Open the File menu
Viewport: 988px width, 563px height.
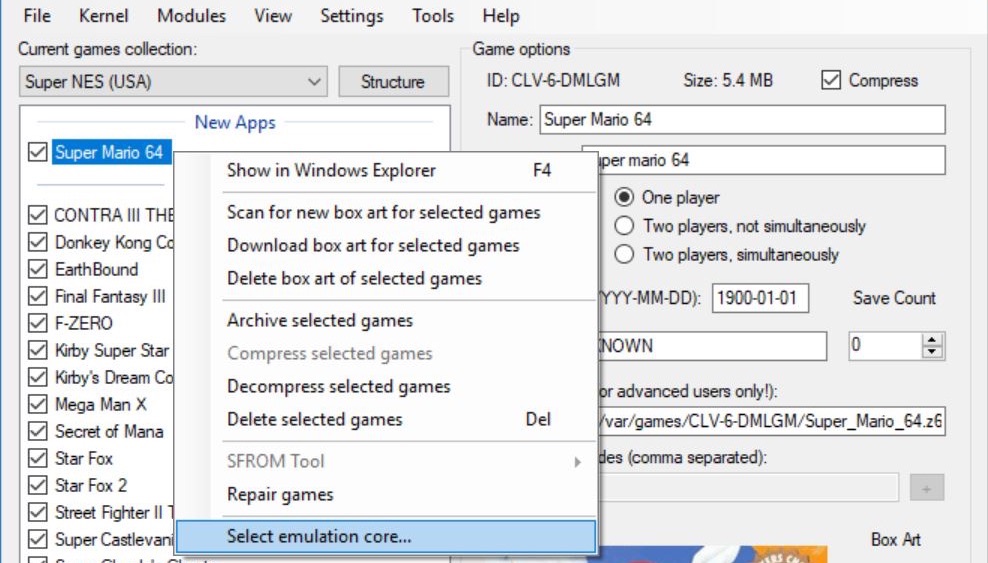(x=37, y=15)
